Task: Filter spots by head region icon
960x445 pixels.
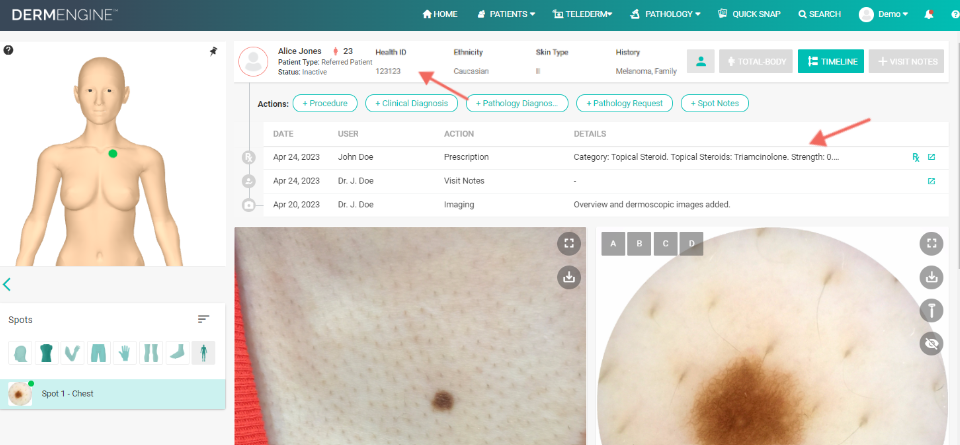Action: (x=20, y=353)
